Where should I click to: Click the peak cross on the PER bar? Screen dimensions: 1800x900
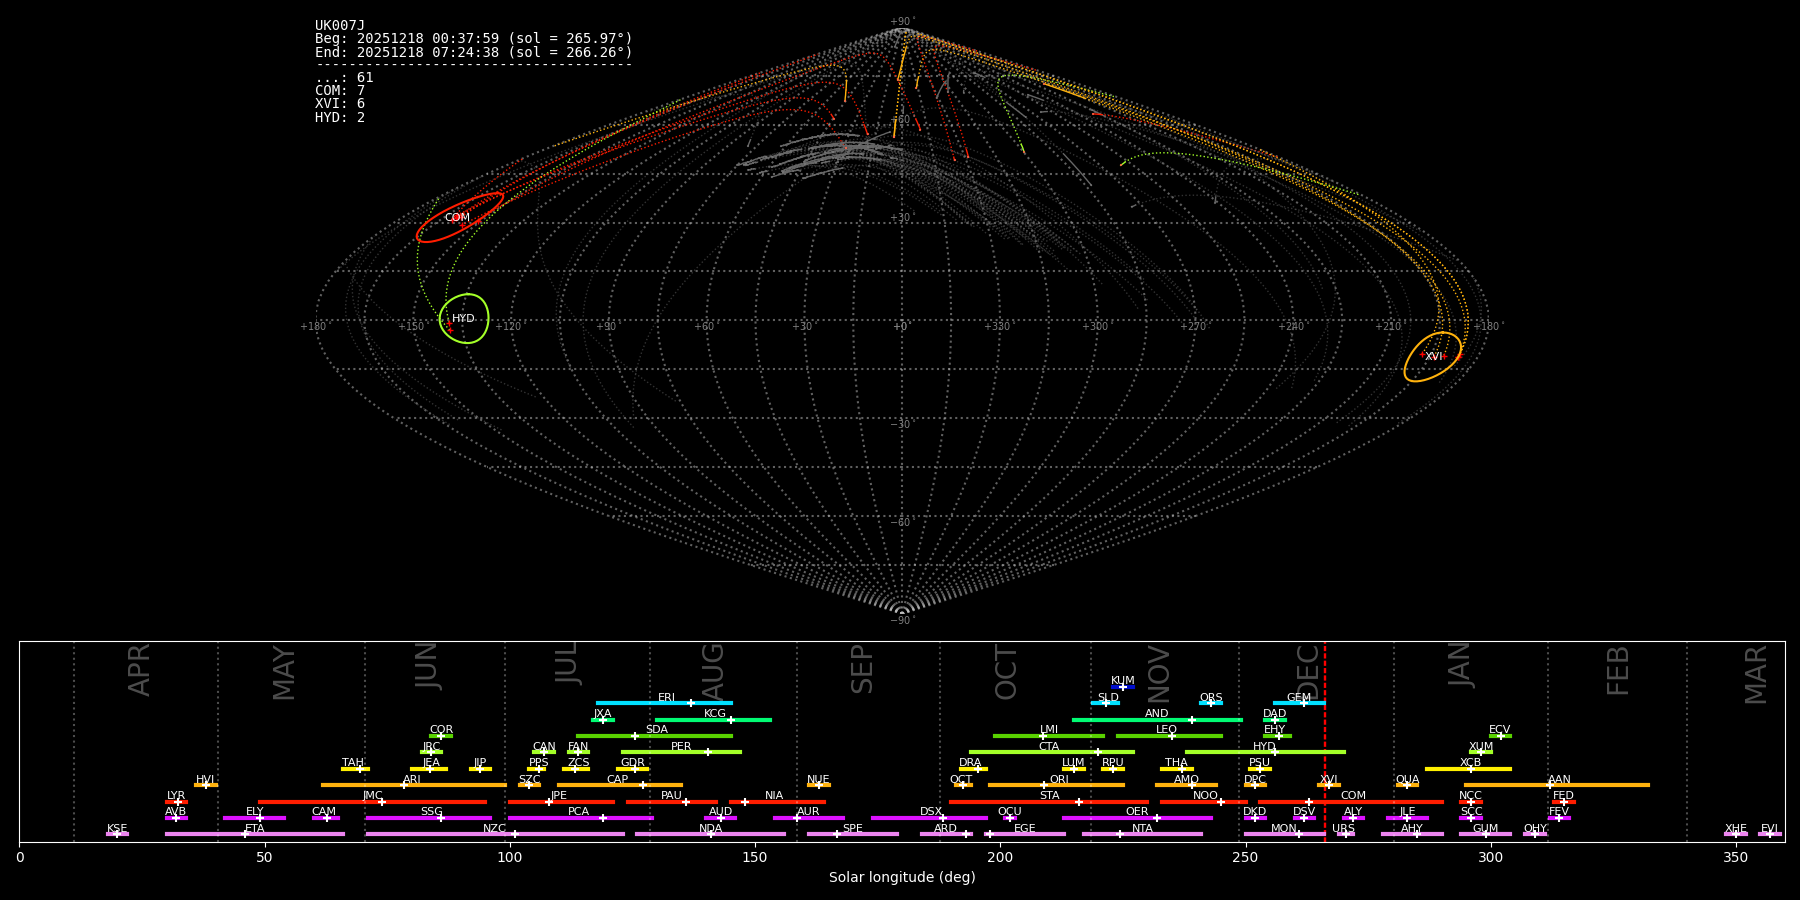[x=708, y=752]
